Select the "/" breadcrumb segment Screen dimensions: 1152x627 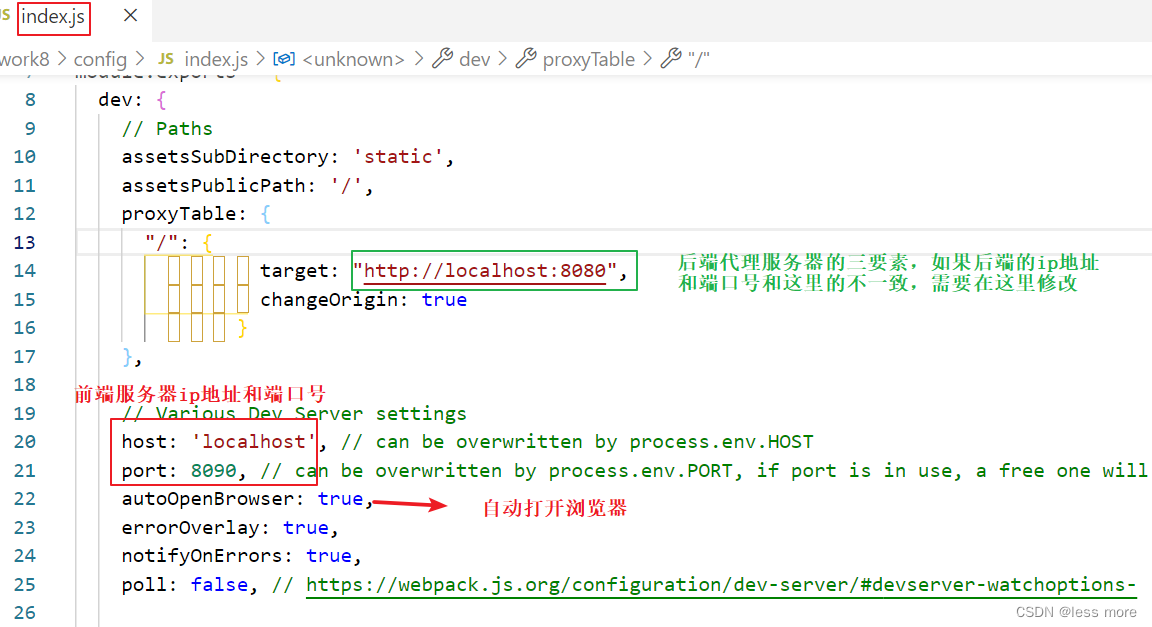pyautogui.click(x=699, y=60)
